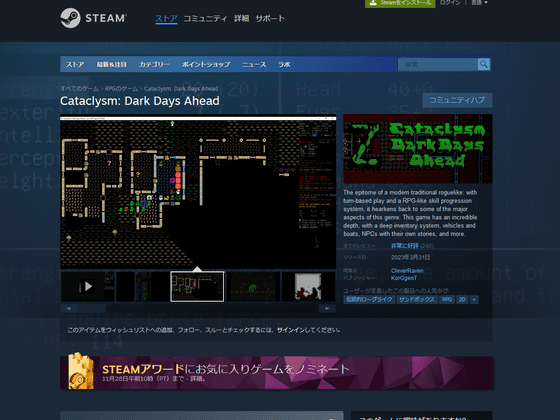Click the magnifier search button
The image size is (560, 420).
tap(484, 64)
